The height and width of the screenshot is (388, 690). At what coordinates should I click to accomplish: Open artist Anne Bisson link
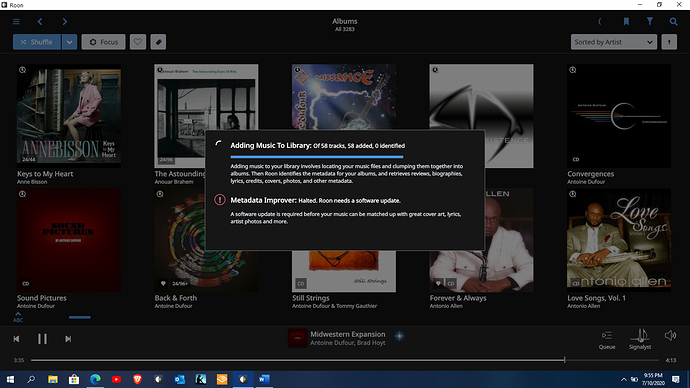[32, 182]
